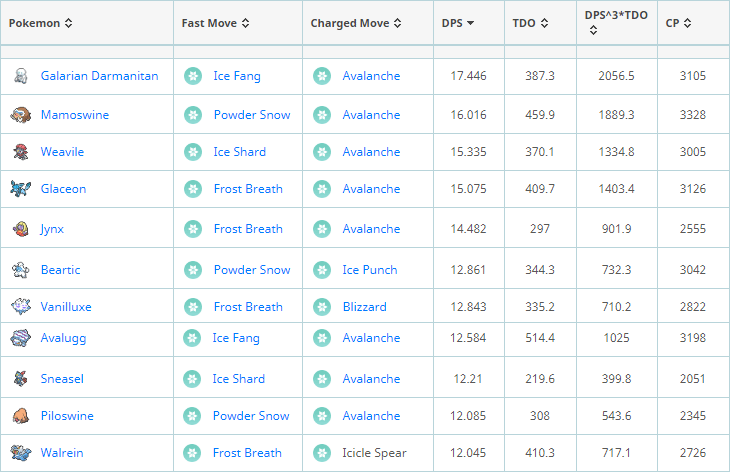Click Weavile sprite icon

(20, 152)
